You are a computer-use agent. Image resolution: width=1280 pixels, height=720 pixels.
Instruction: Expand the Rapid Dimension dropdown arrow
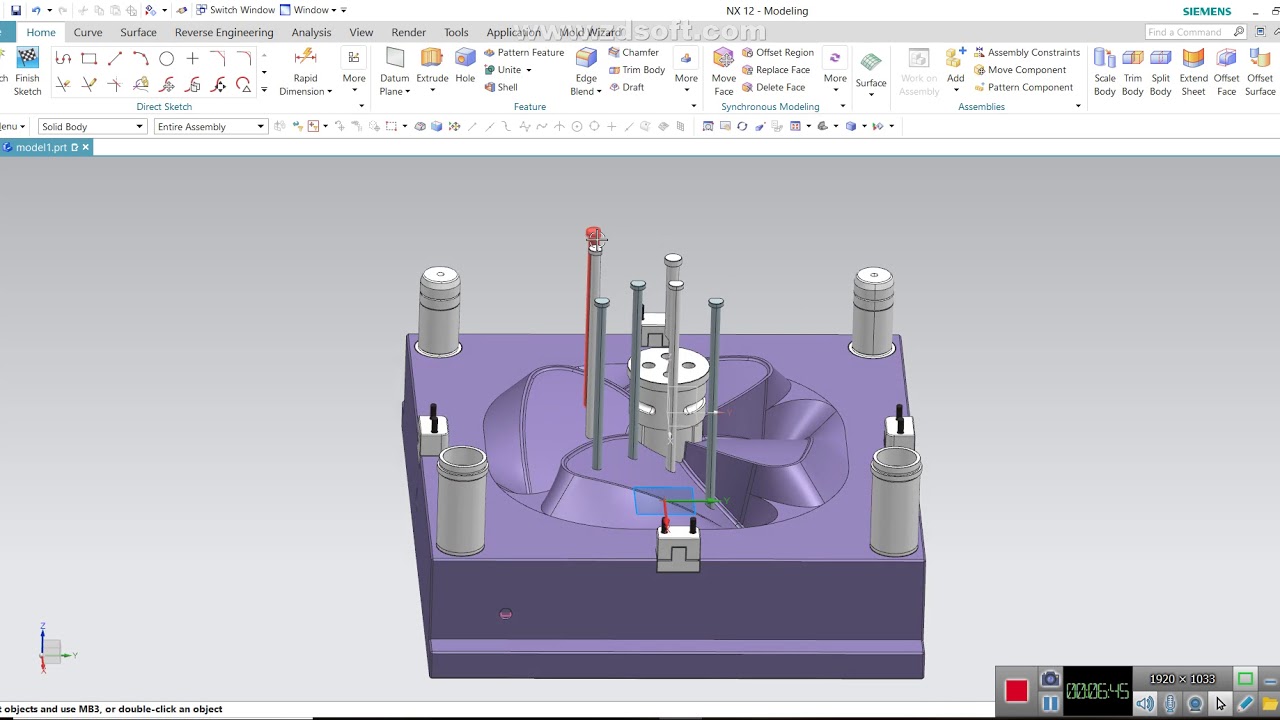329,92
